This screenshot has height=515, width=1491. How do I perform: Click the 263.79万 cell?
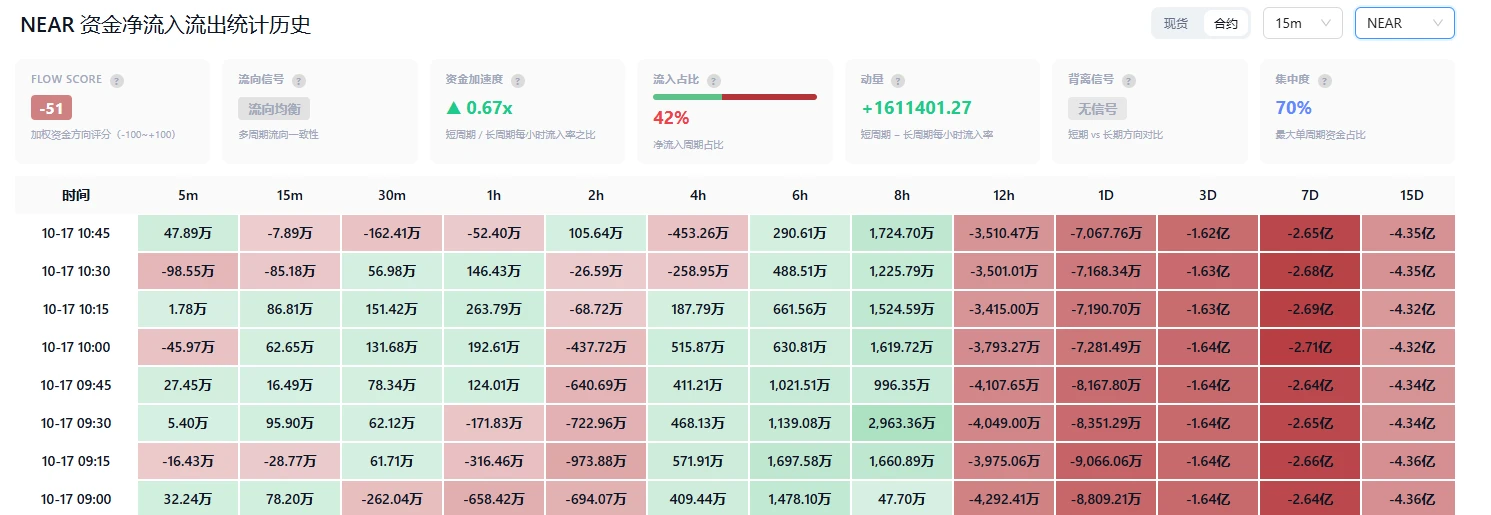pos(494,309)
